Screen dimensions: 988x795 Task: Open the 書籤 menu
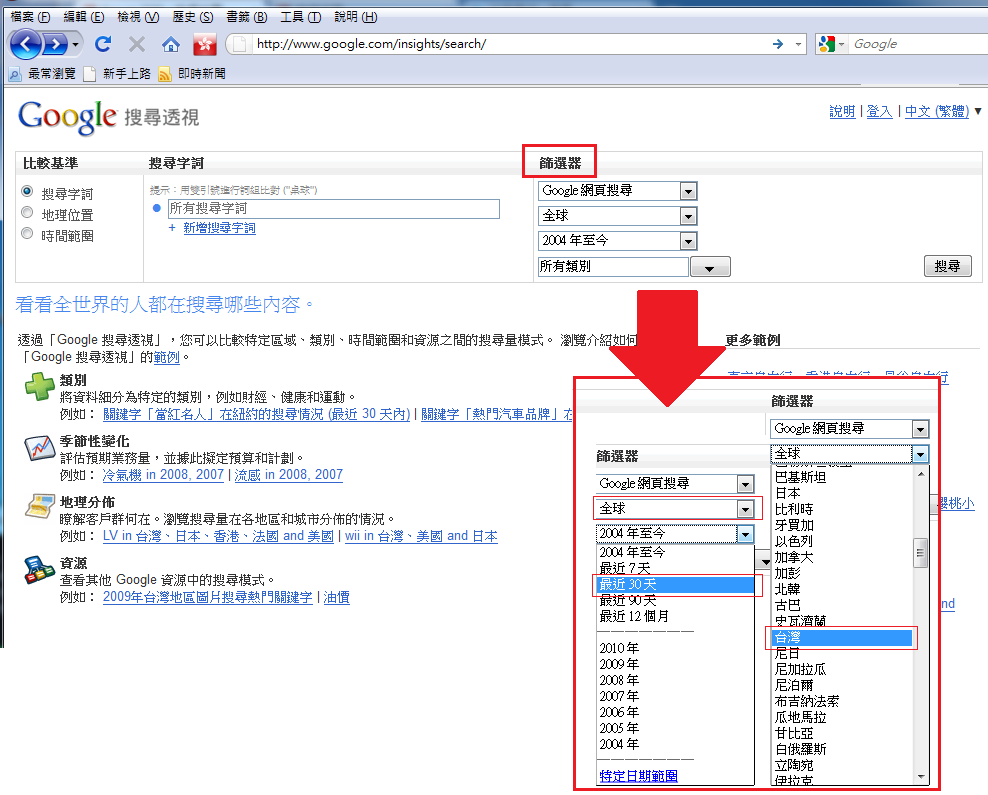[x=246, y=17]
